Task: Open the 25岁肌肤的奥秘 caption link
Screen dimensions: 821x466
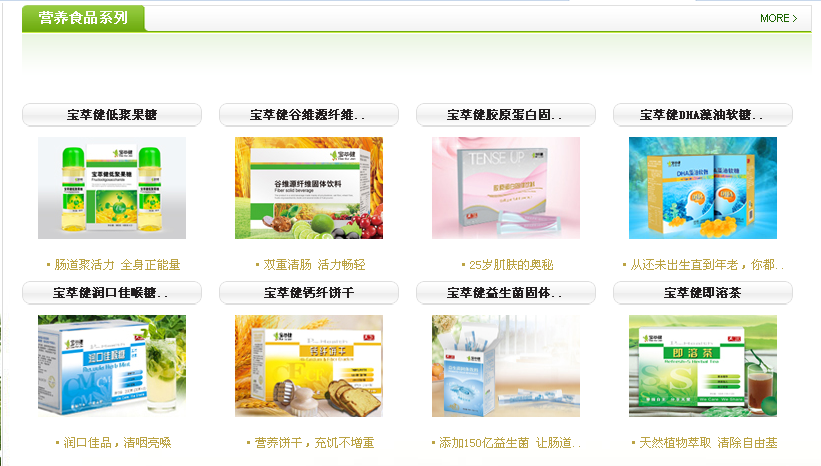Action: (511, 265)
